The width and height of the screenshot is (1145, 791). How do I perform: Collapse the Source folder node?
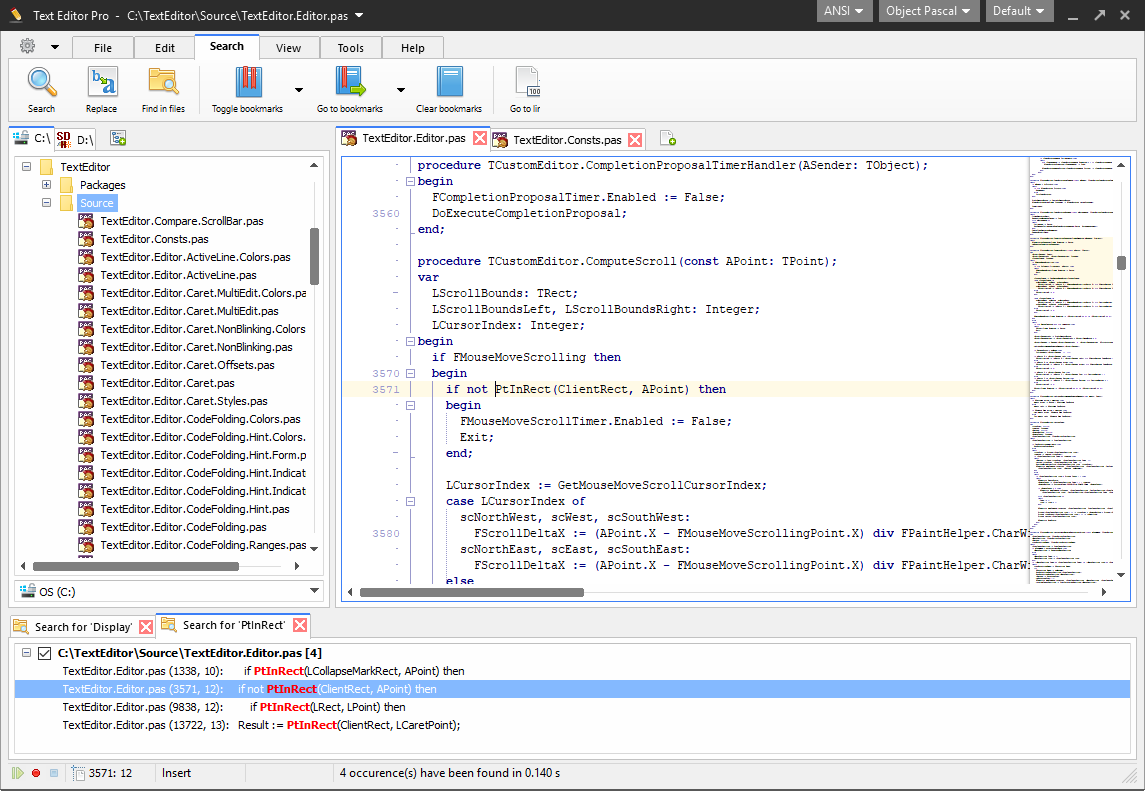47,202
